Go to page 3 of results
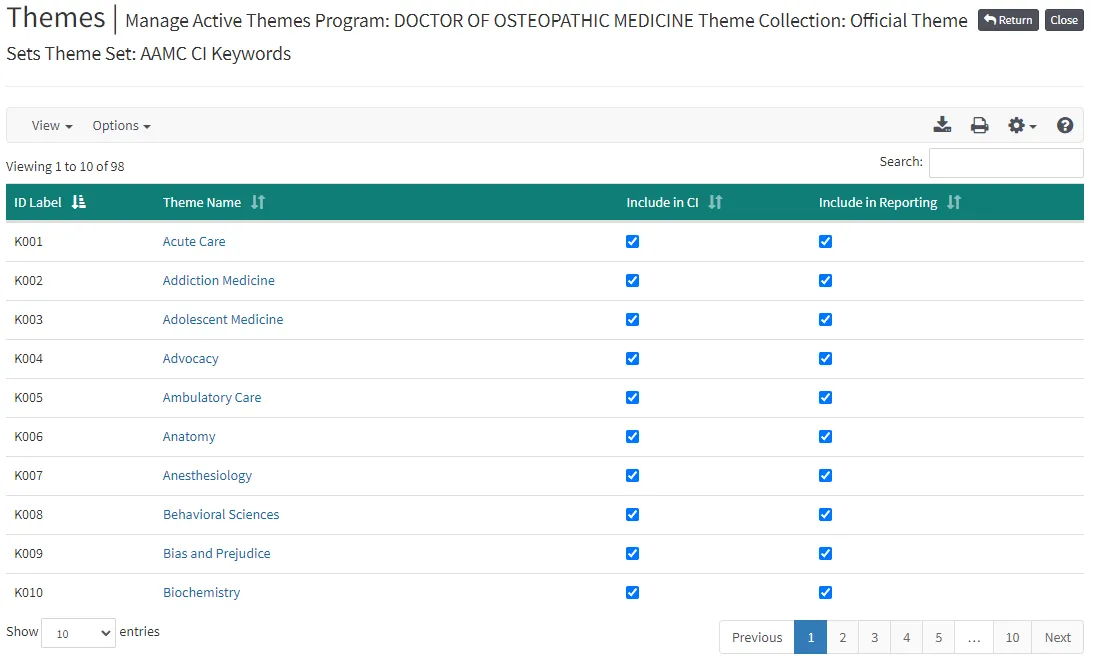The height and width of the screenshot is (667, 1093). 875,637
